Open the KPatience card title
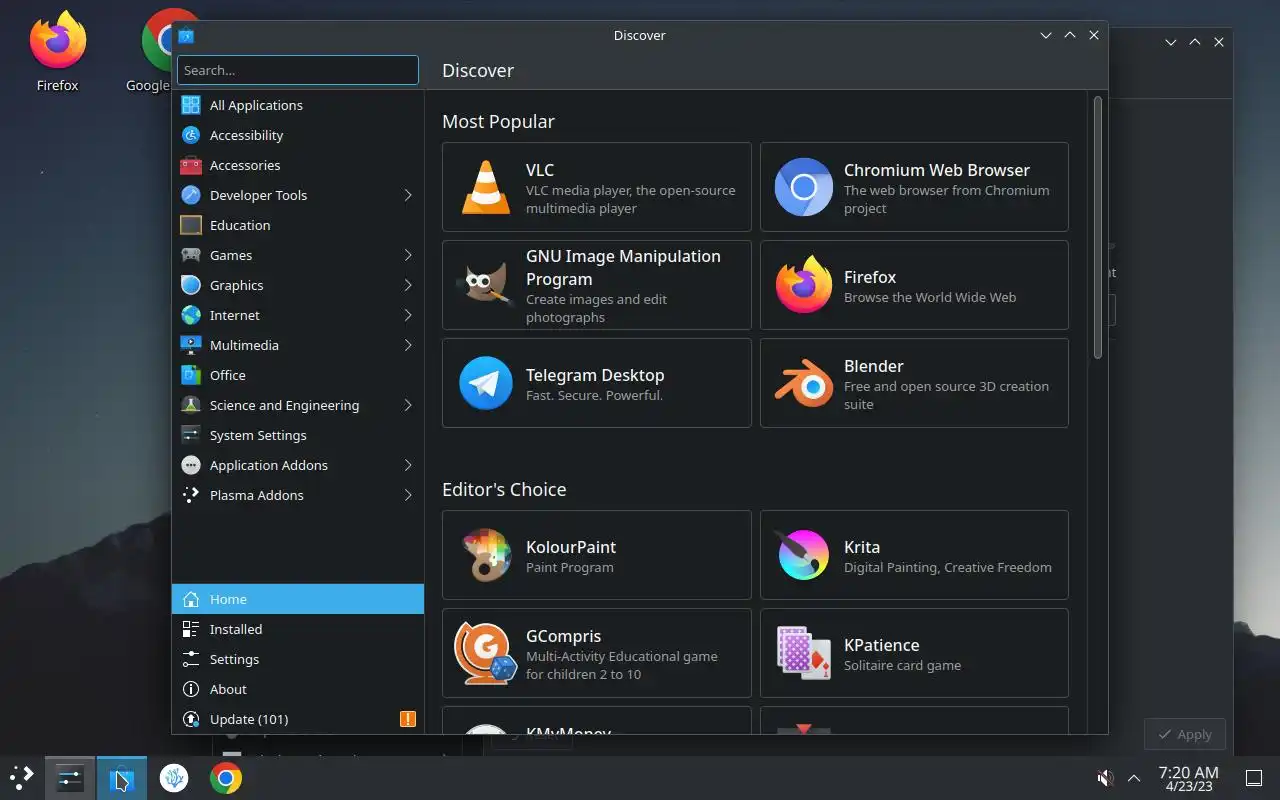 881,645
